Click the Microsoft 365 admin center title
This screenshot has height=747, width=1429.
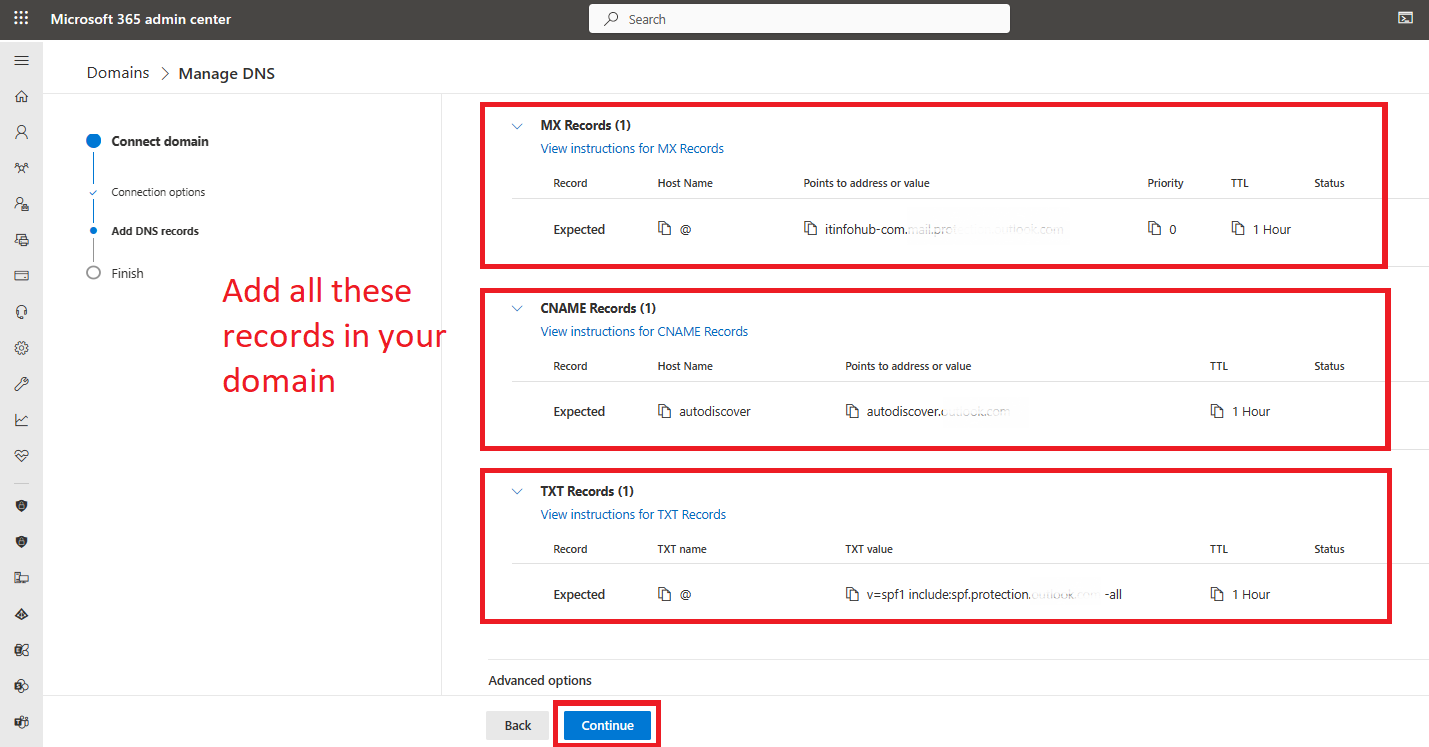click(x=140, y=19)
